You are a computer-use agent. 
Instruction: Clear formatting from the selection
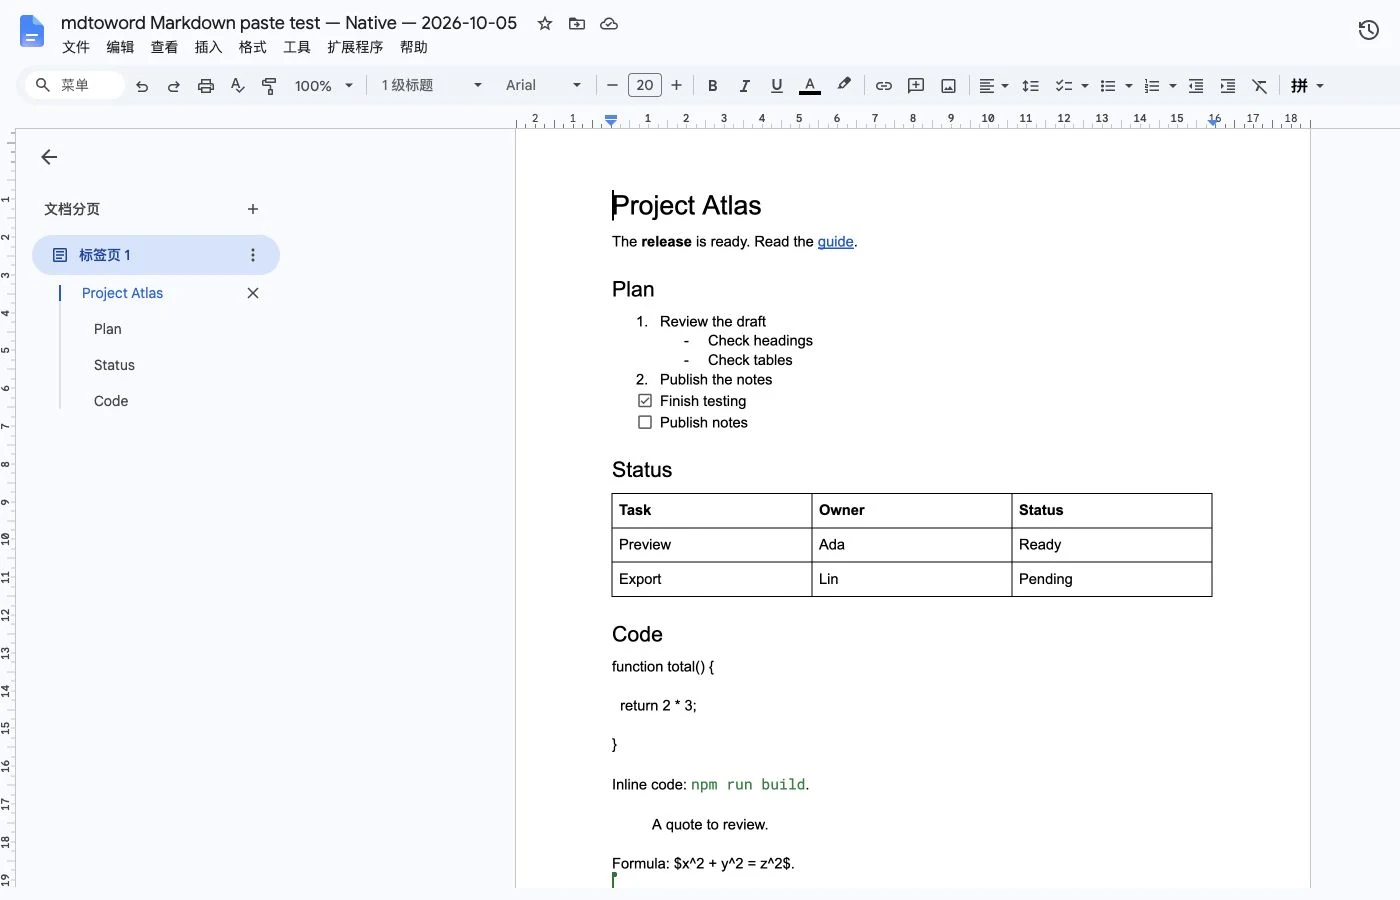click(1260, 86)
